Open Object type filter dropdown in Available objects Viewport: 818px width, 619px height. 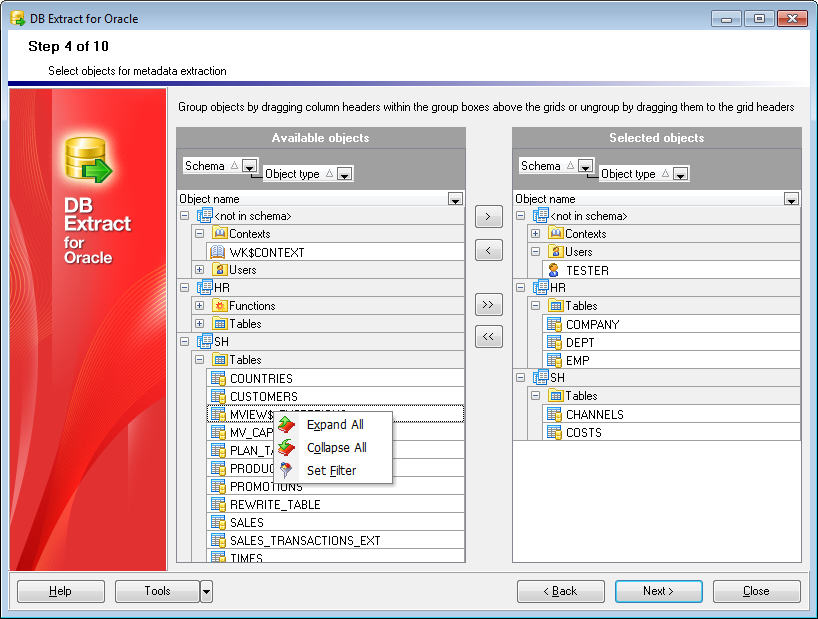point(344,174)
